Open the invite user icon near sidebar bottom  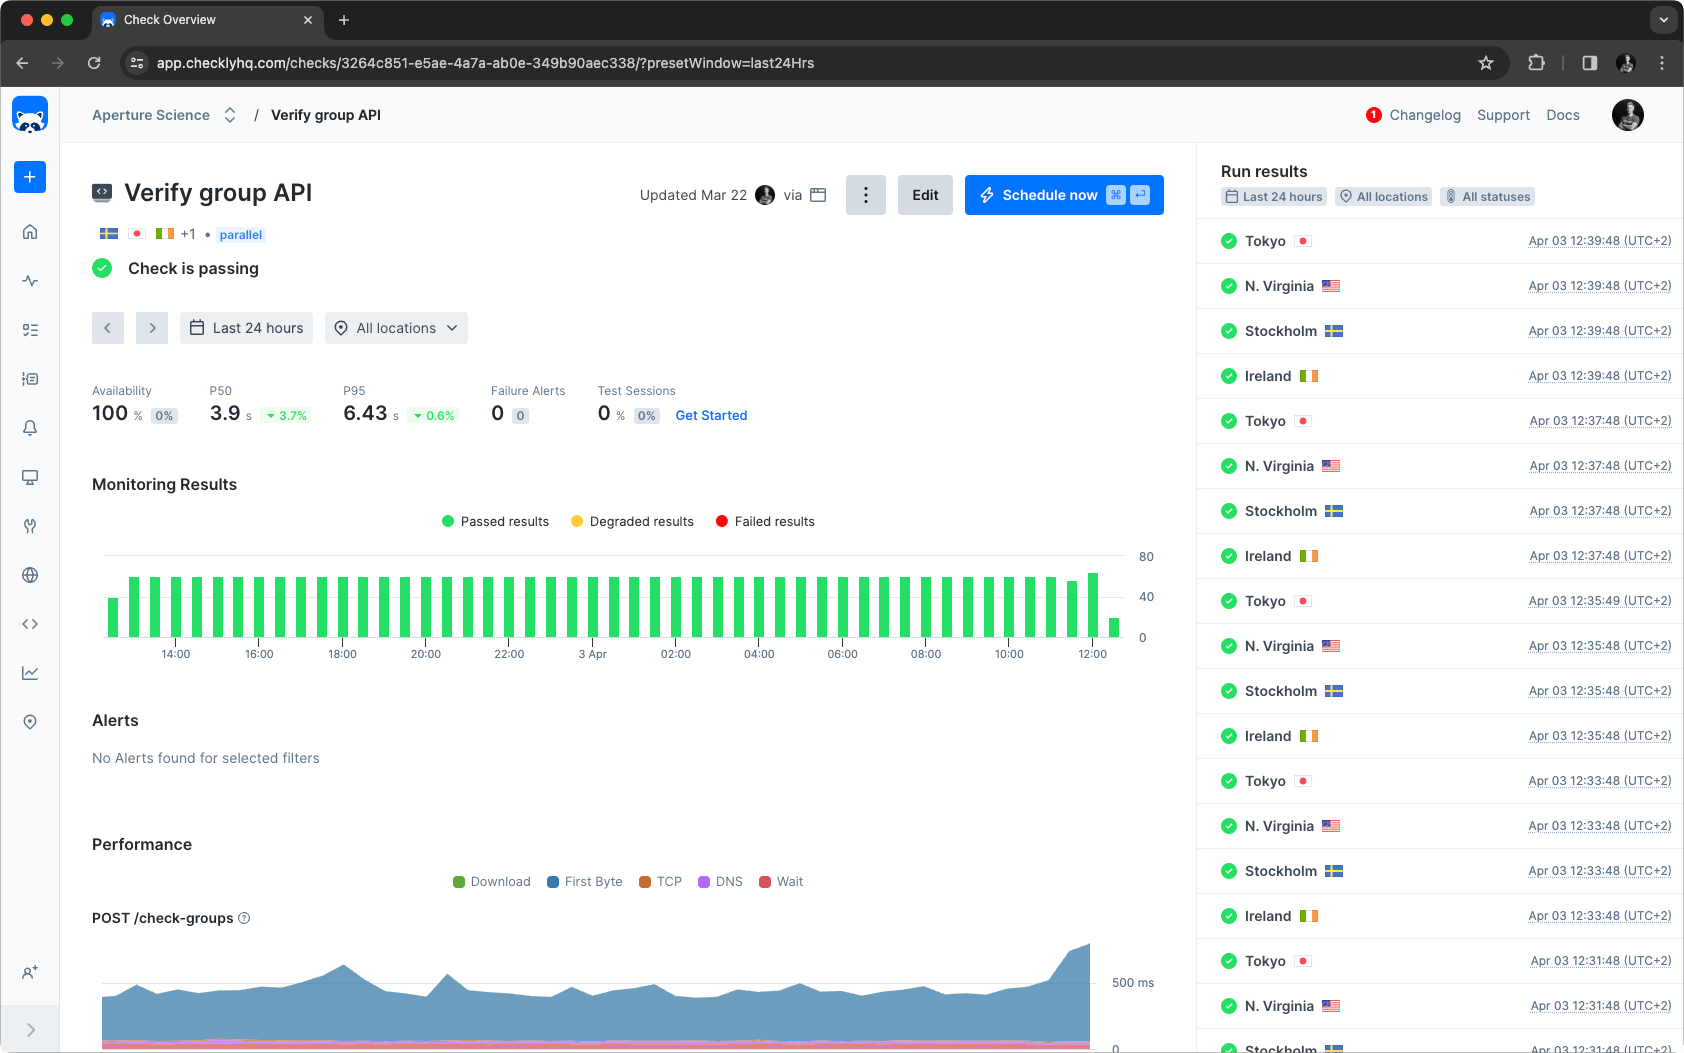point(30,972)
